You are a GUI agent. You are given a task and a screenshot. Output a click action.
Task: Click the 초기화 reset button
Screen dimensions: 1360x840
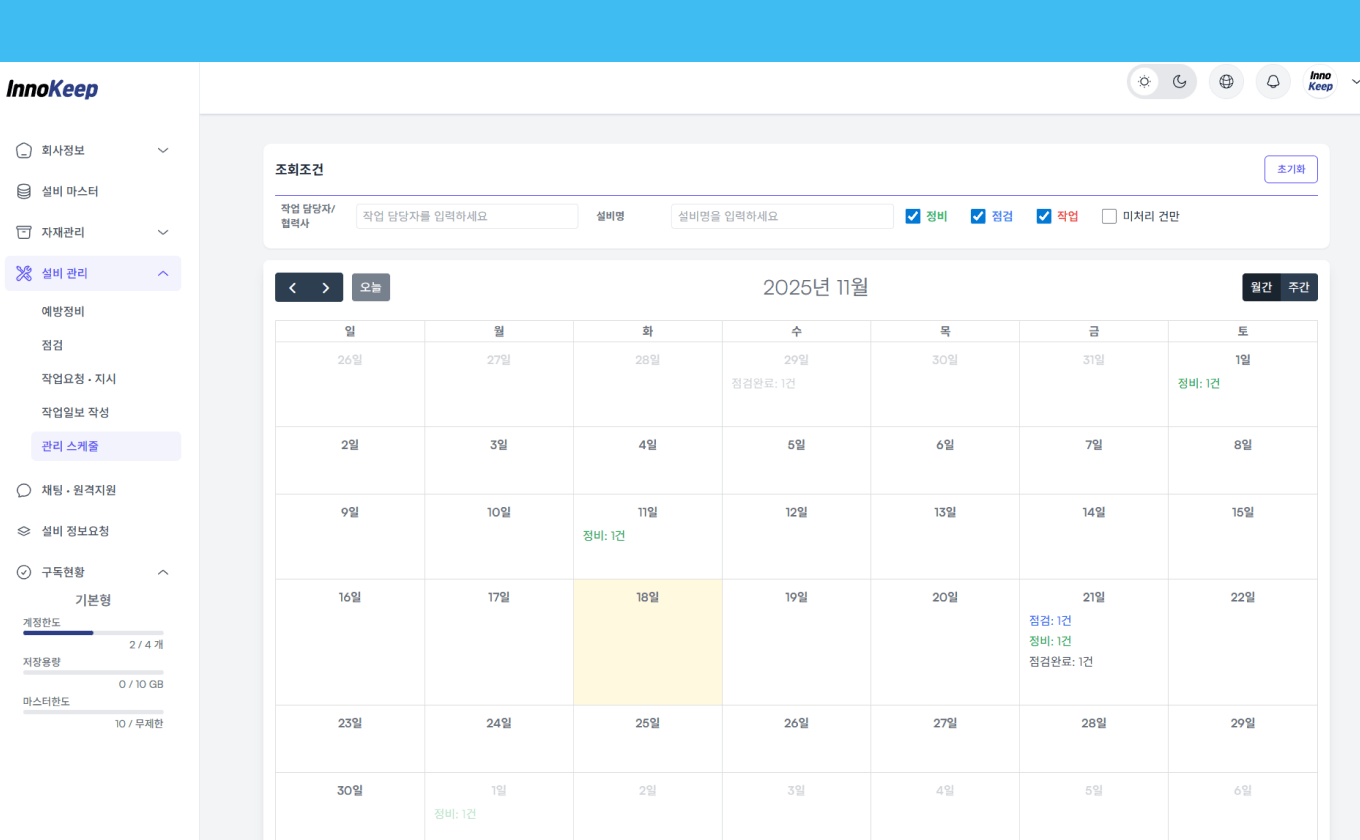point(1290,169)
